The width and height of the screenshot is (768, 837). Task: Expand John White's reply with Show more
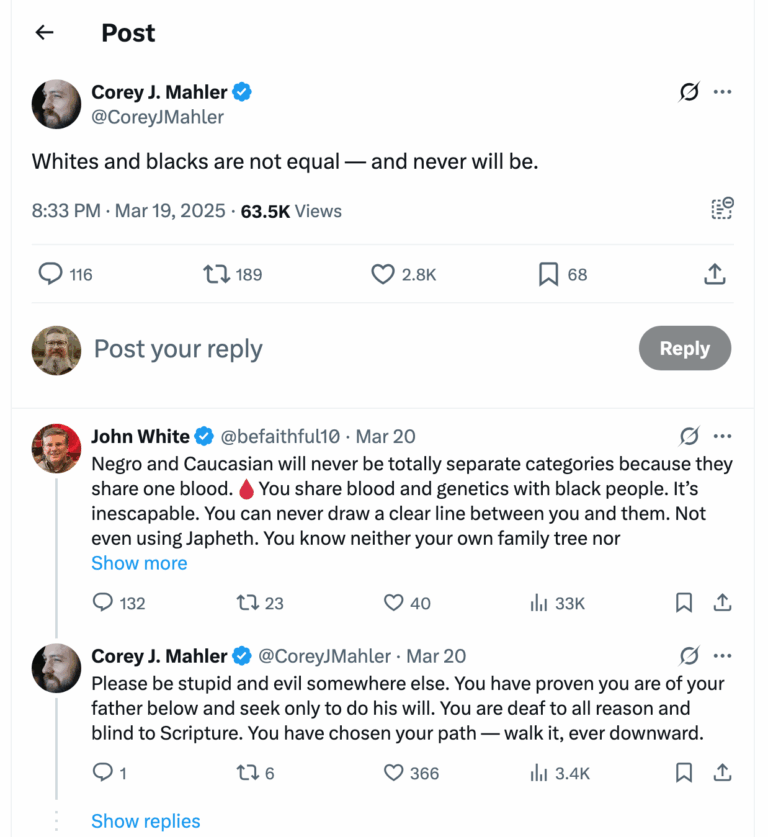tap(139, 563)
